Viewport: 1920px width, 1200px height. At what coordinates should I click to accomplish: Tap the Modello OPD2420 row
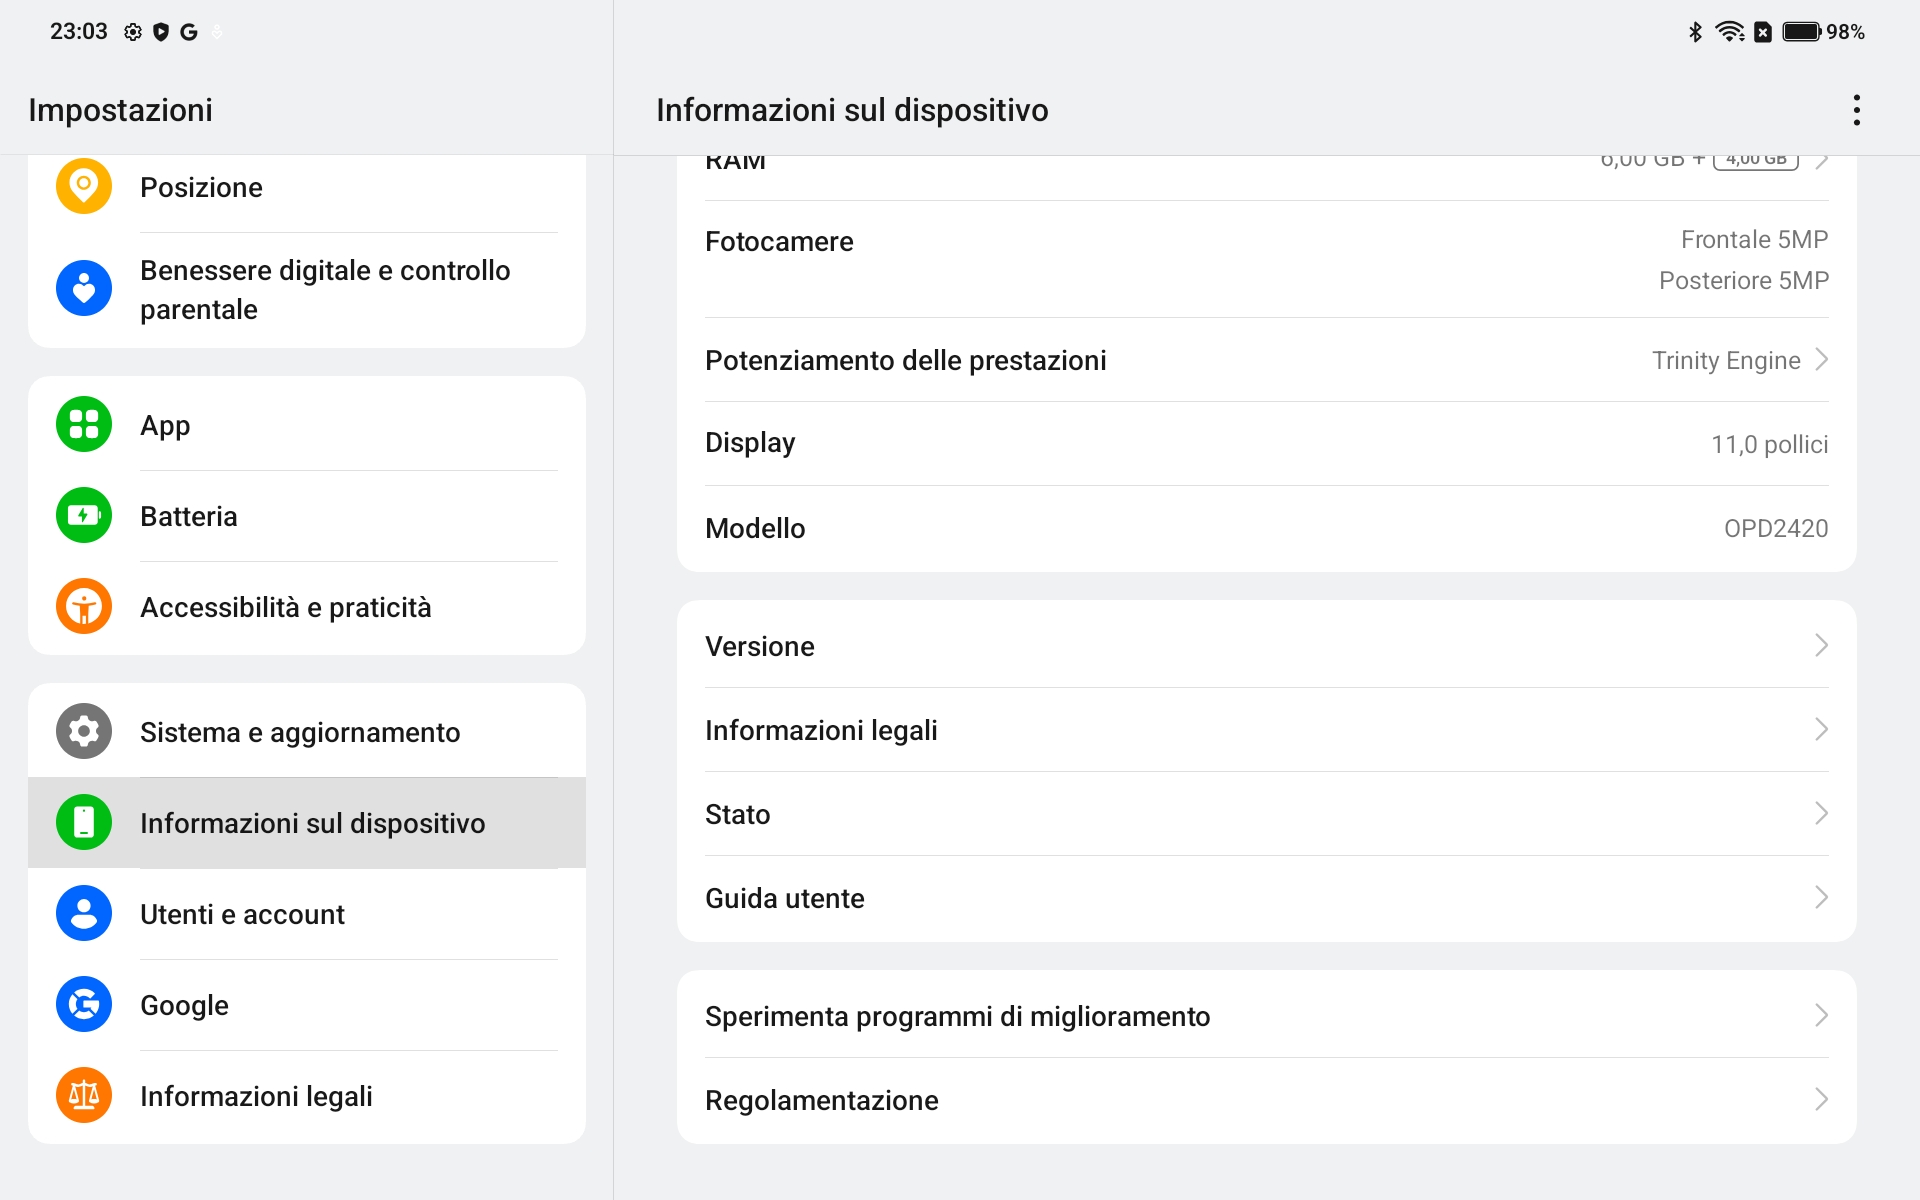click(x=1266, y=528)
